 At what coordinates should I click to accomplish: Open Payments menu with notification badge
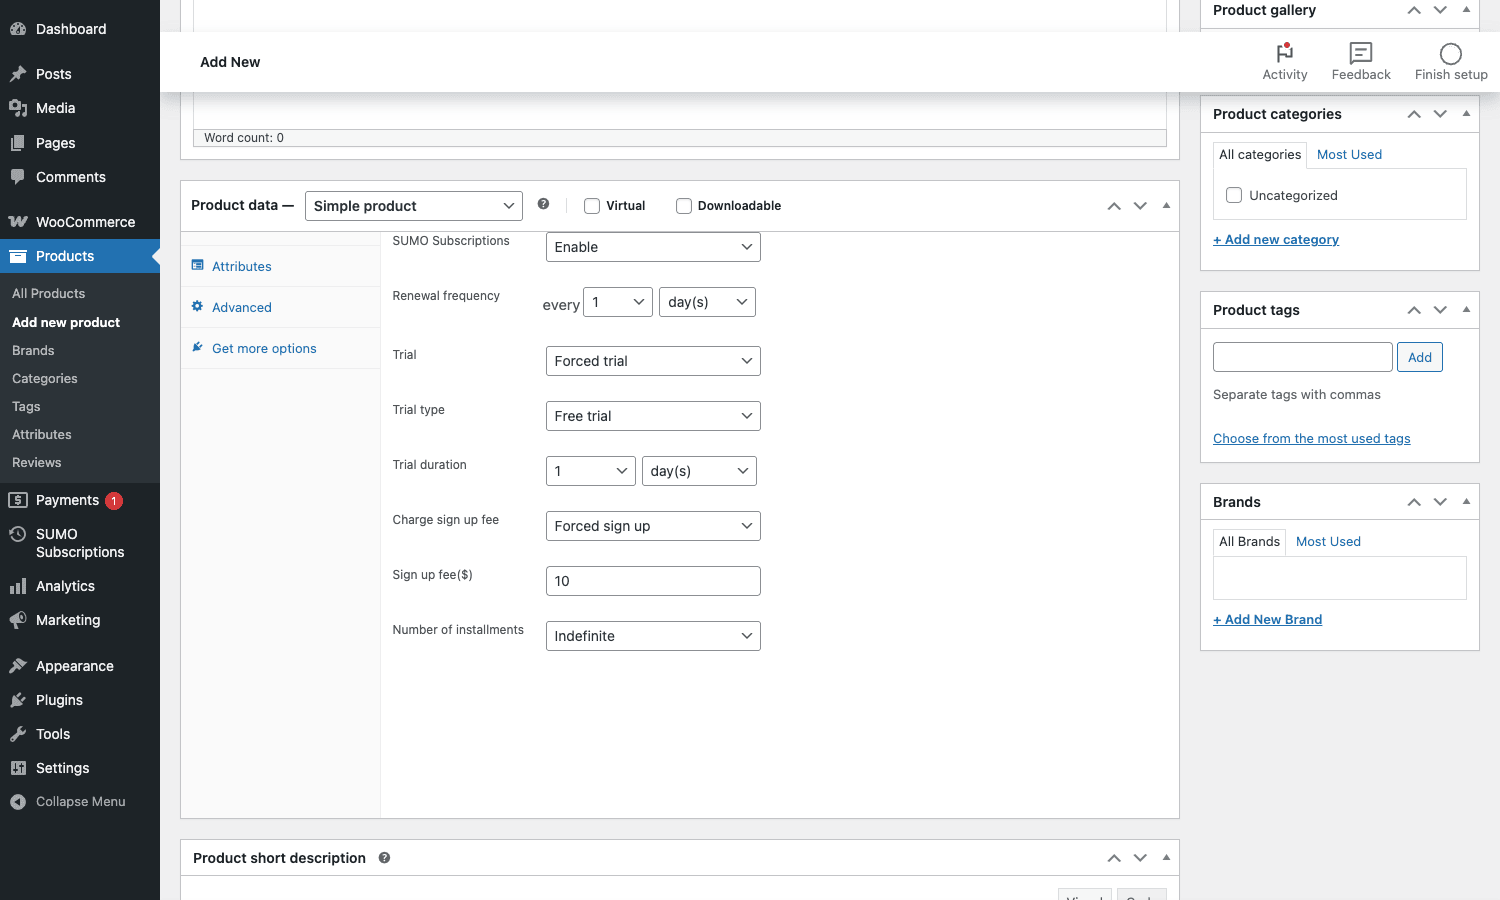tap(80, 500)
